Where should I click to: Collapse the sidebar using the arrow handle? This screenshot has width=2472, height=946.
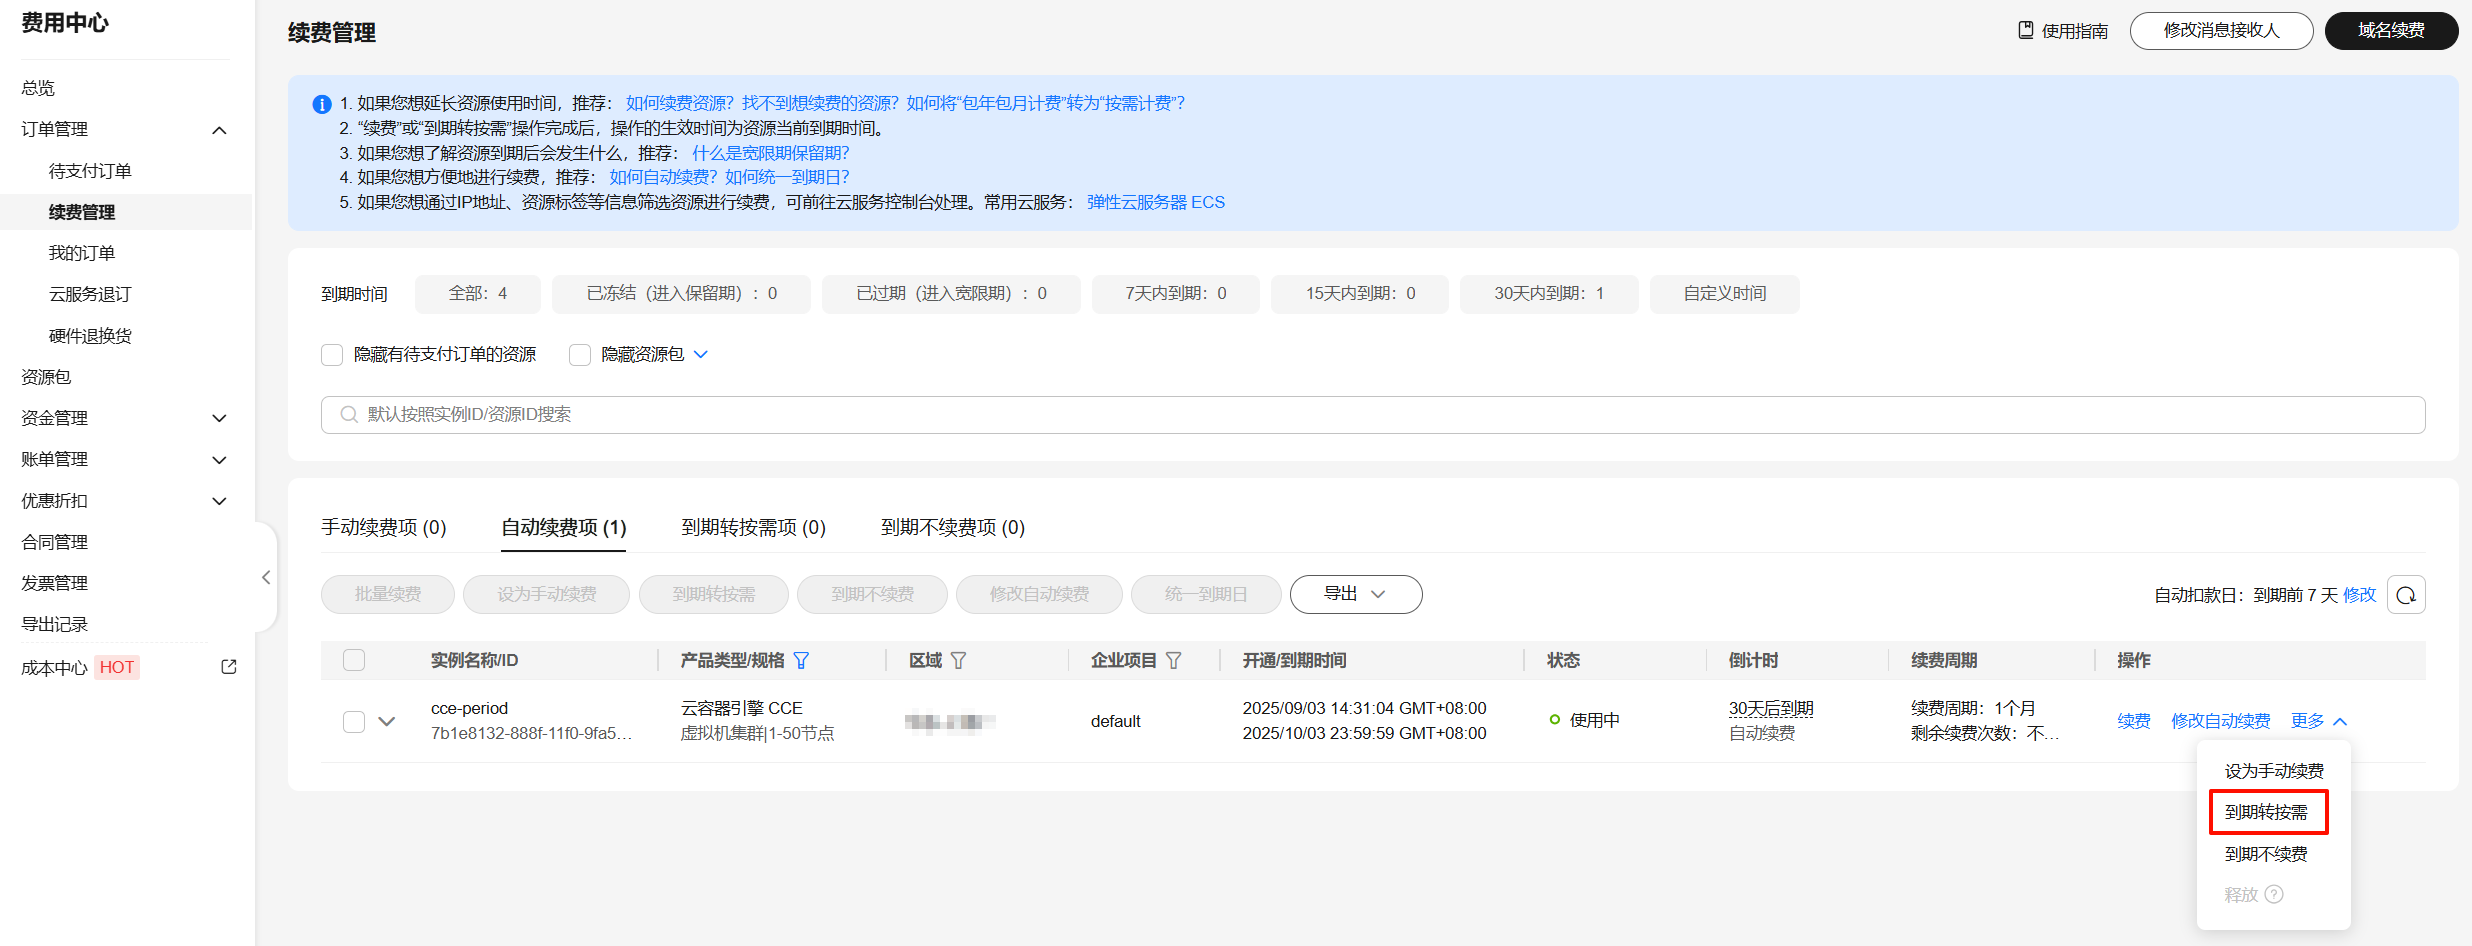point(265,577)
